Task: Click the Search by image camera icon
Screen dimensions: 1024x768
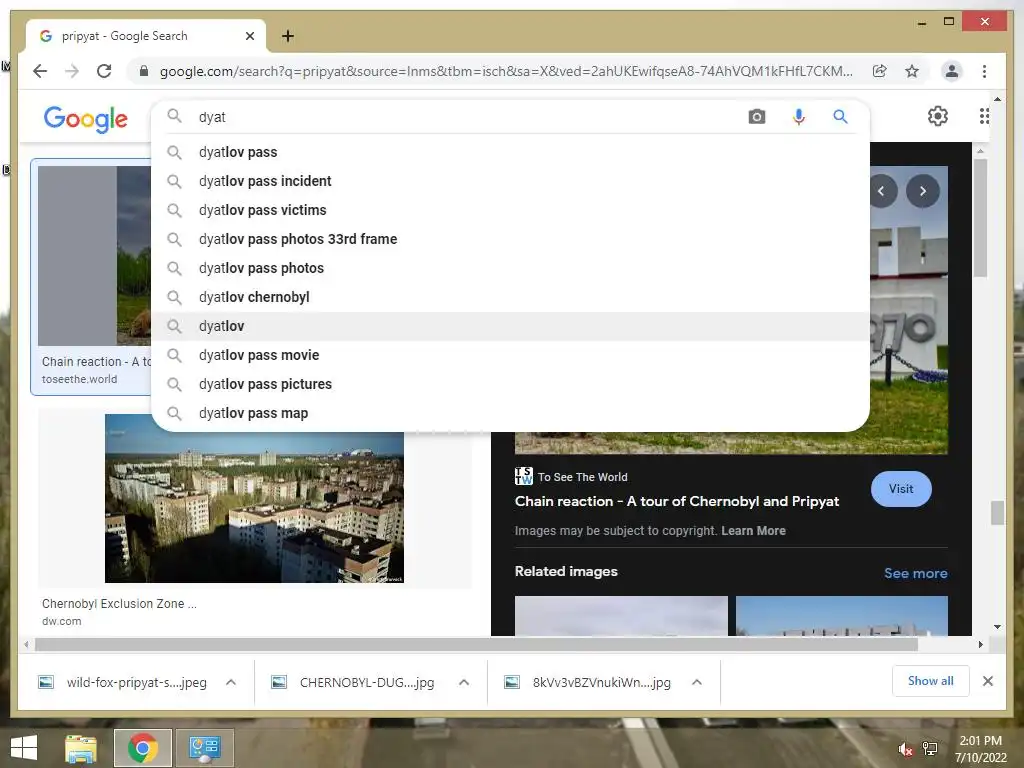Action: (757, 117)
